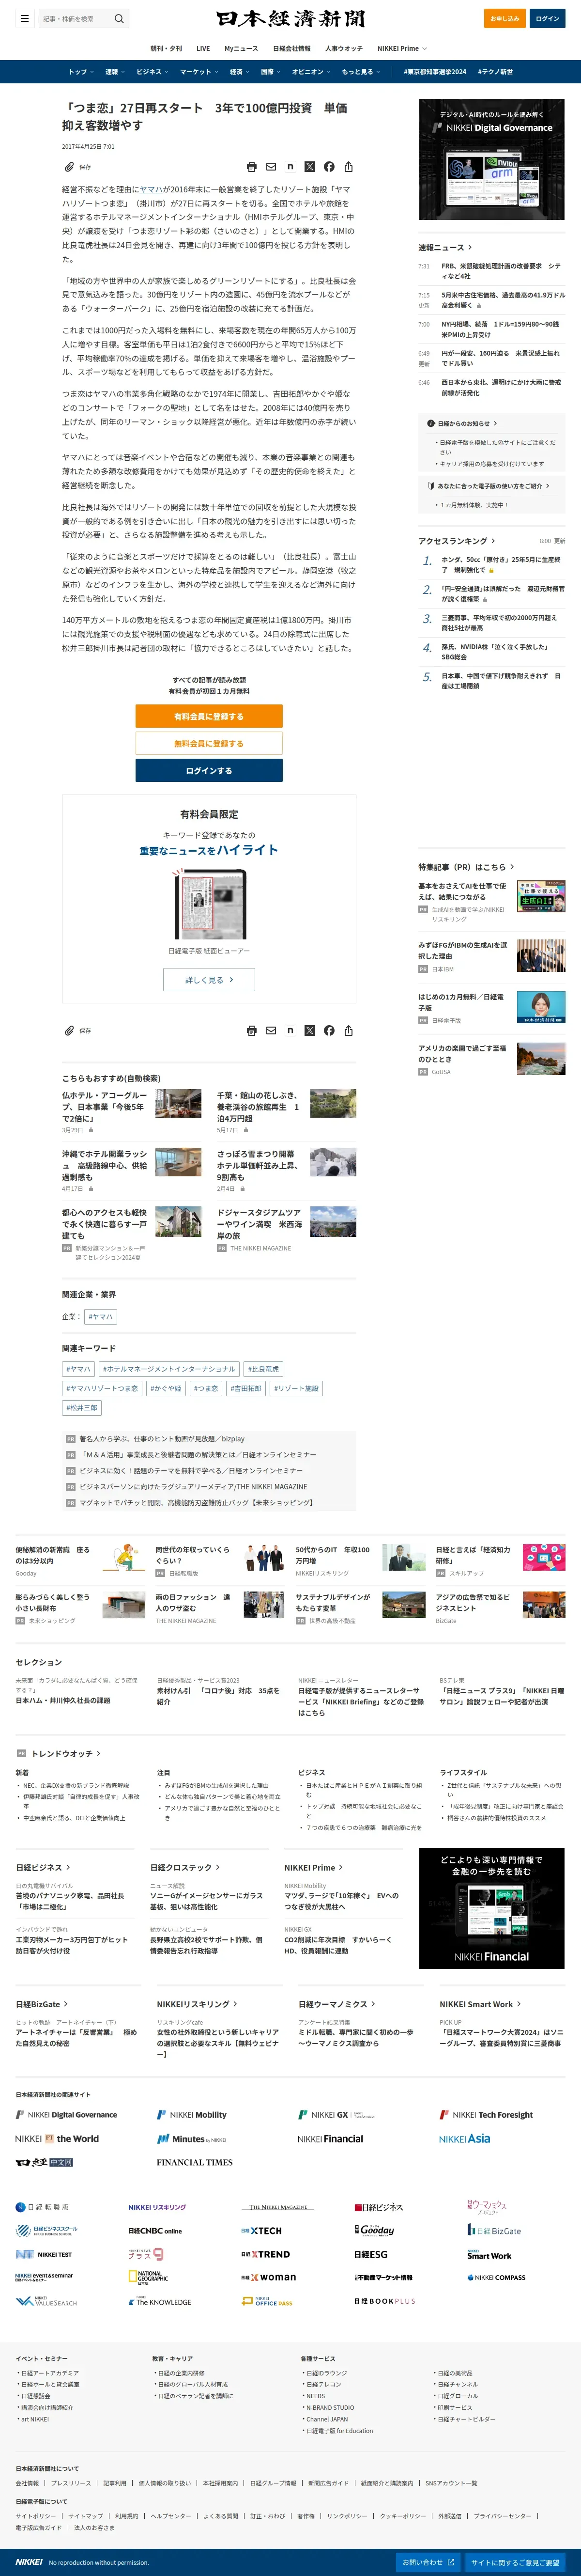This screenshot has height=2576, width=581.
Task: Click the article search input field
Action: (x=76, y=18)
